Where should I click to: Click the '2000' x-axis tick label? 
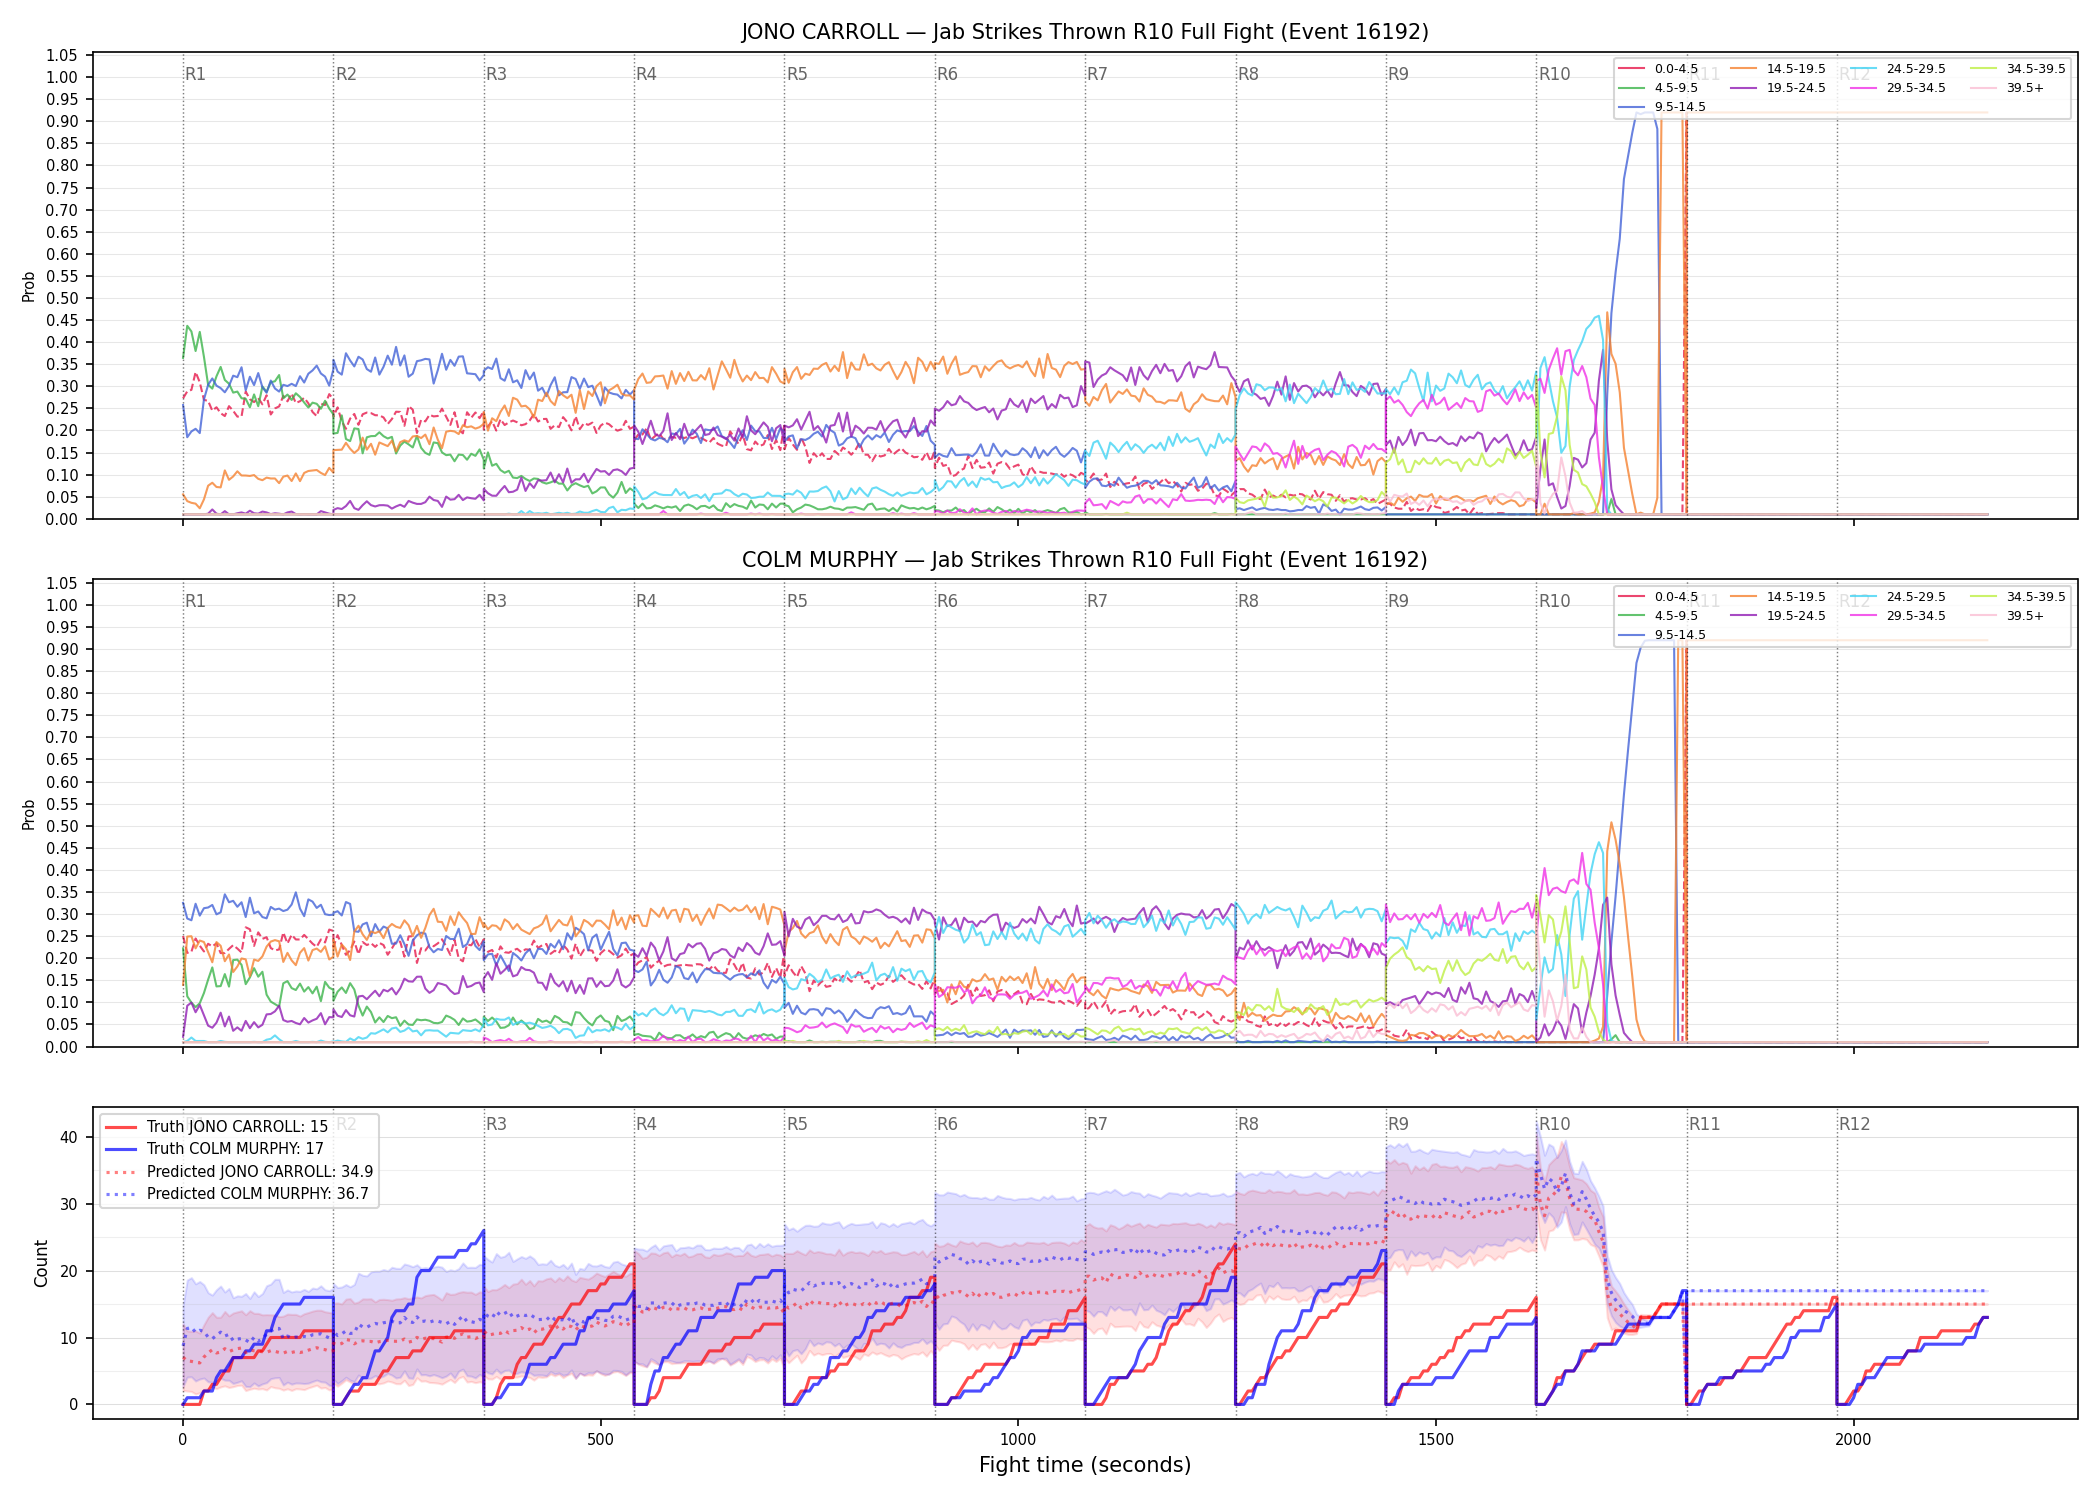pyautogui.click(x=1854, y=1440)
